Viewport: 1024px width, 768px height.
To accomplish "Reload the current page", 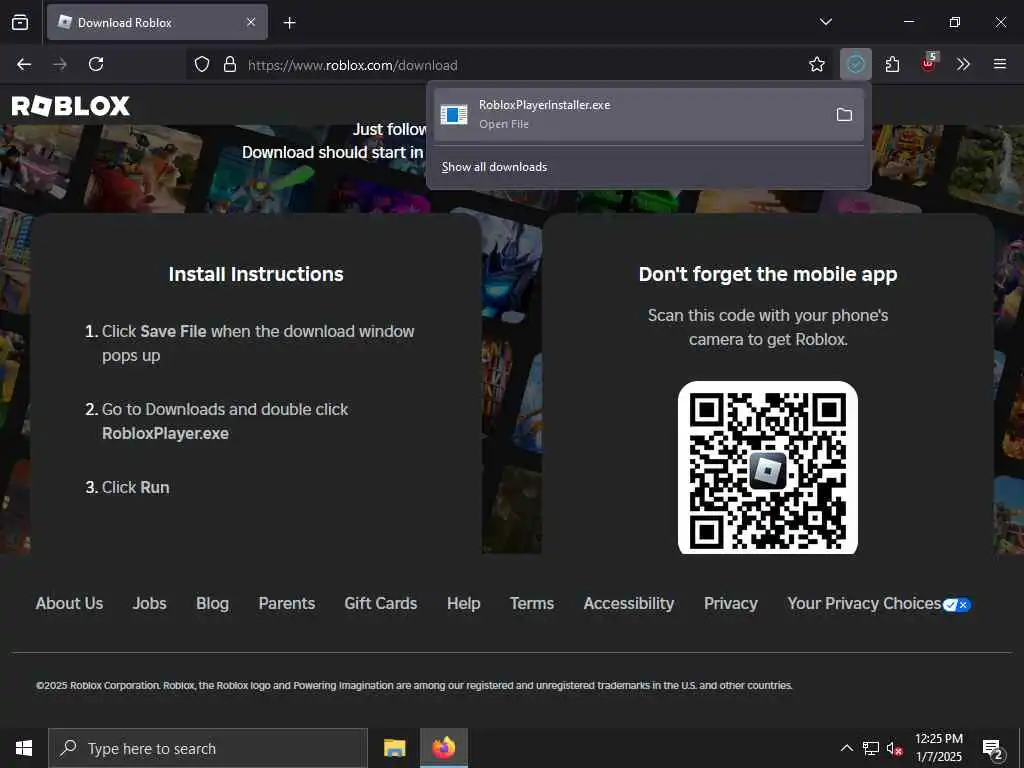I will pyautogui.click(x=96, y=64).
